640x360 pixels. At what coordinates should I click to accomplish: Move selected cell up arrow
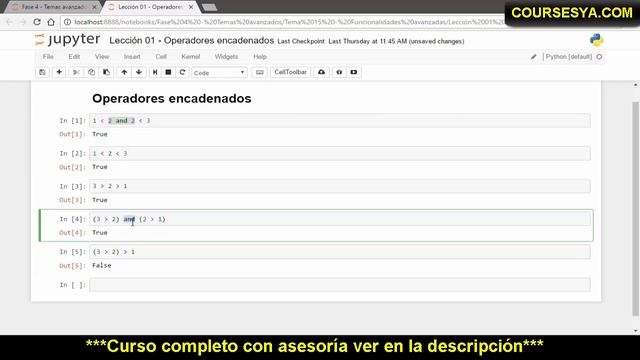[x=124, y=72]
